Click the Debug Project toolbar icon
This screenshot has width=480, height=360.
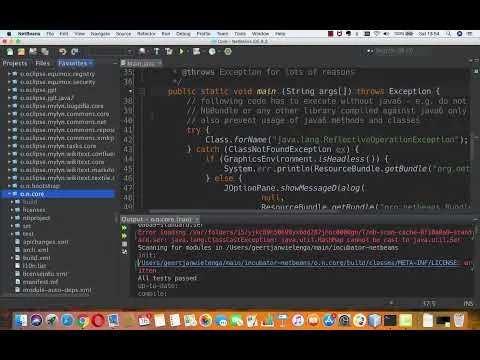tap(197, 52)
